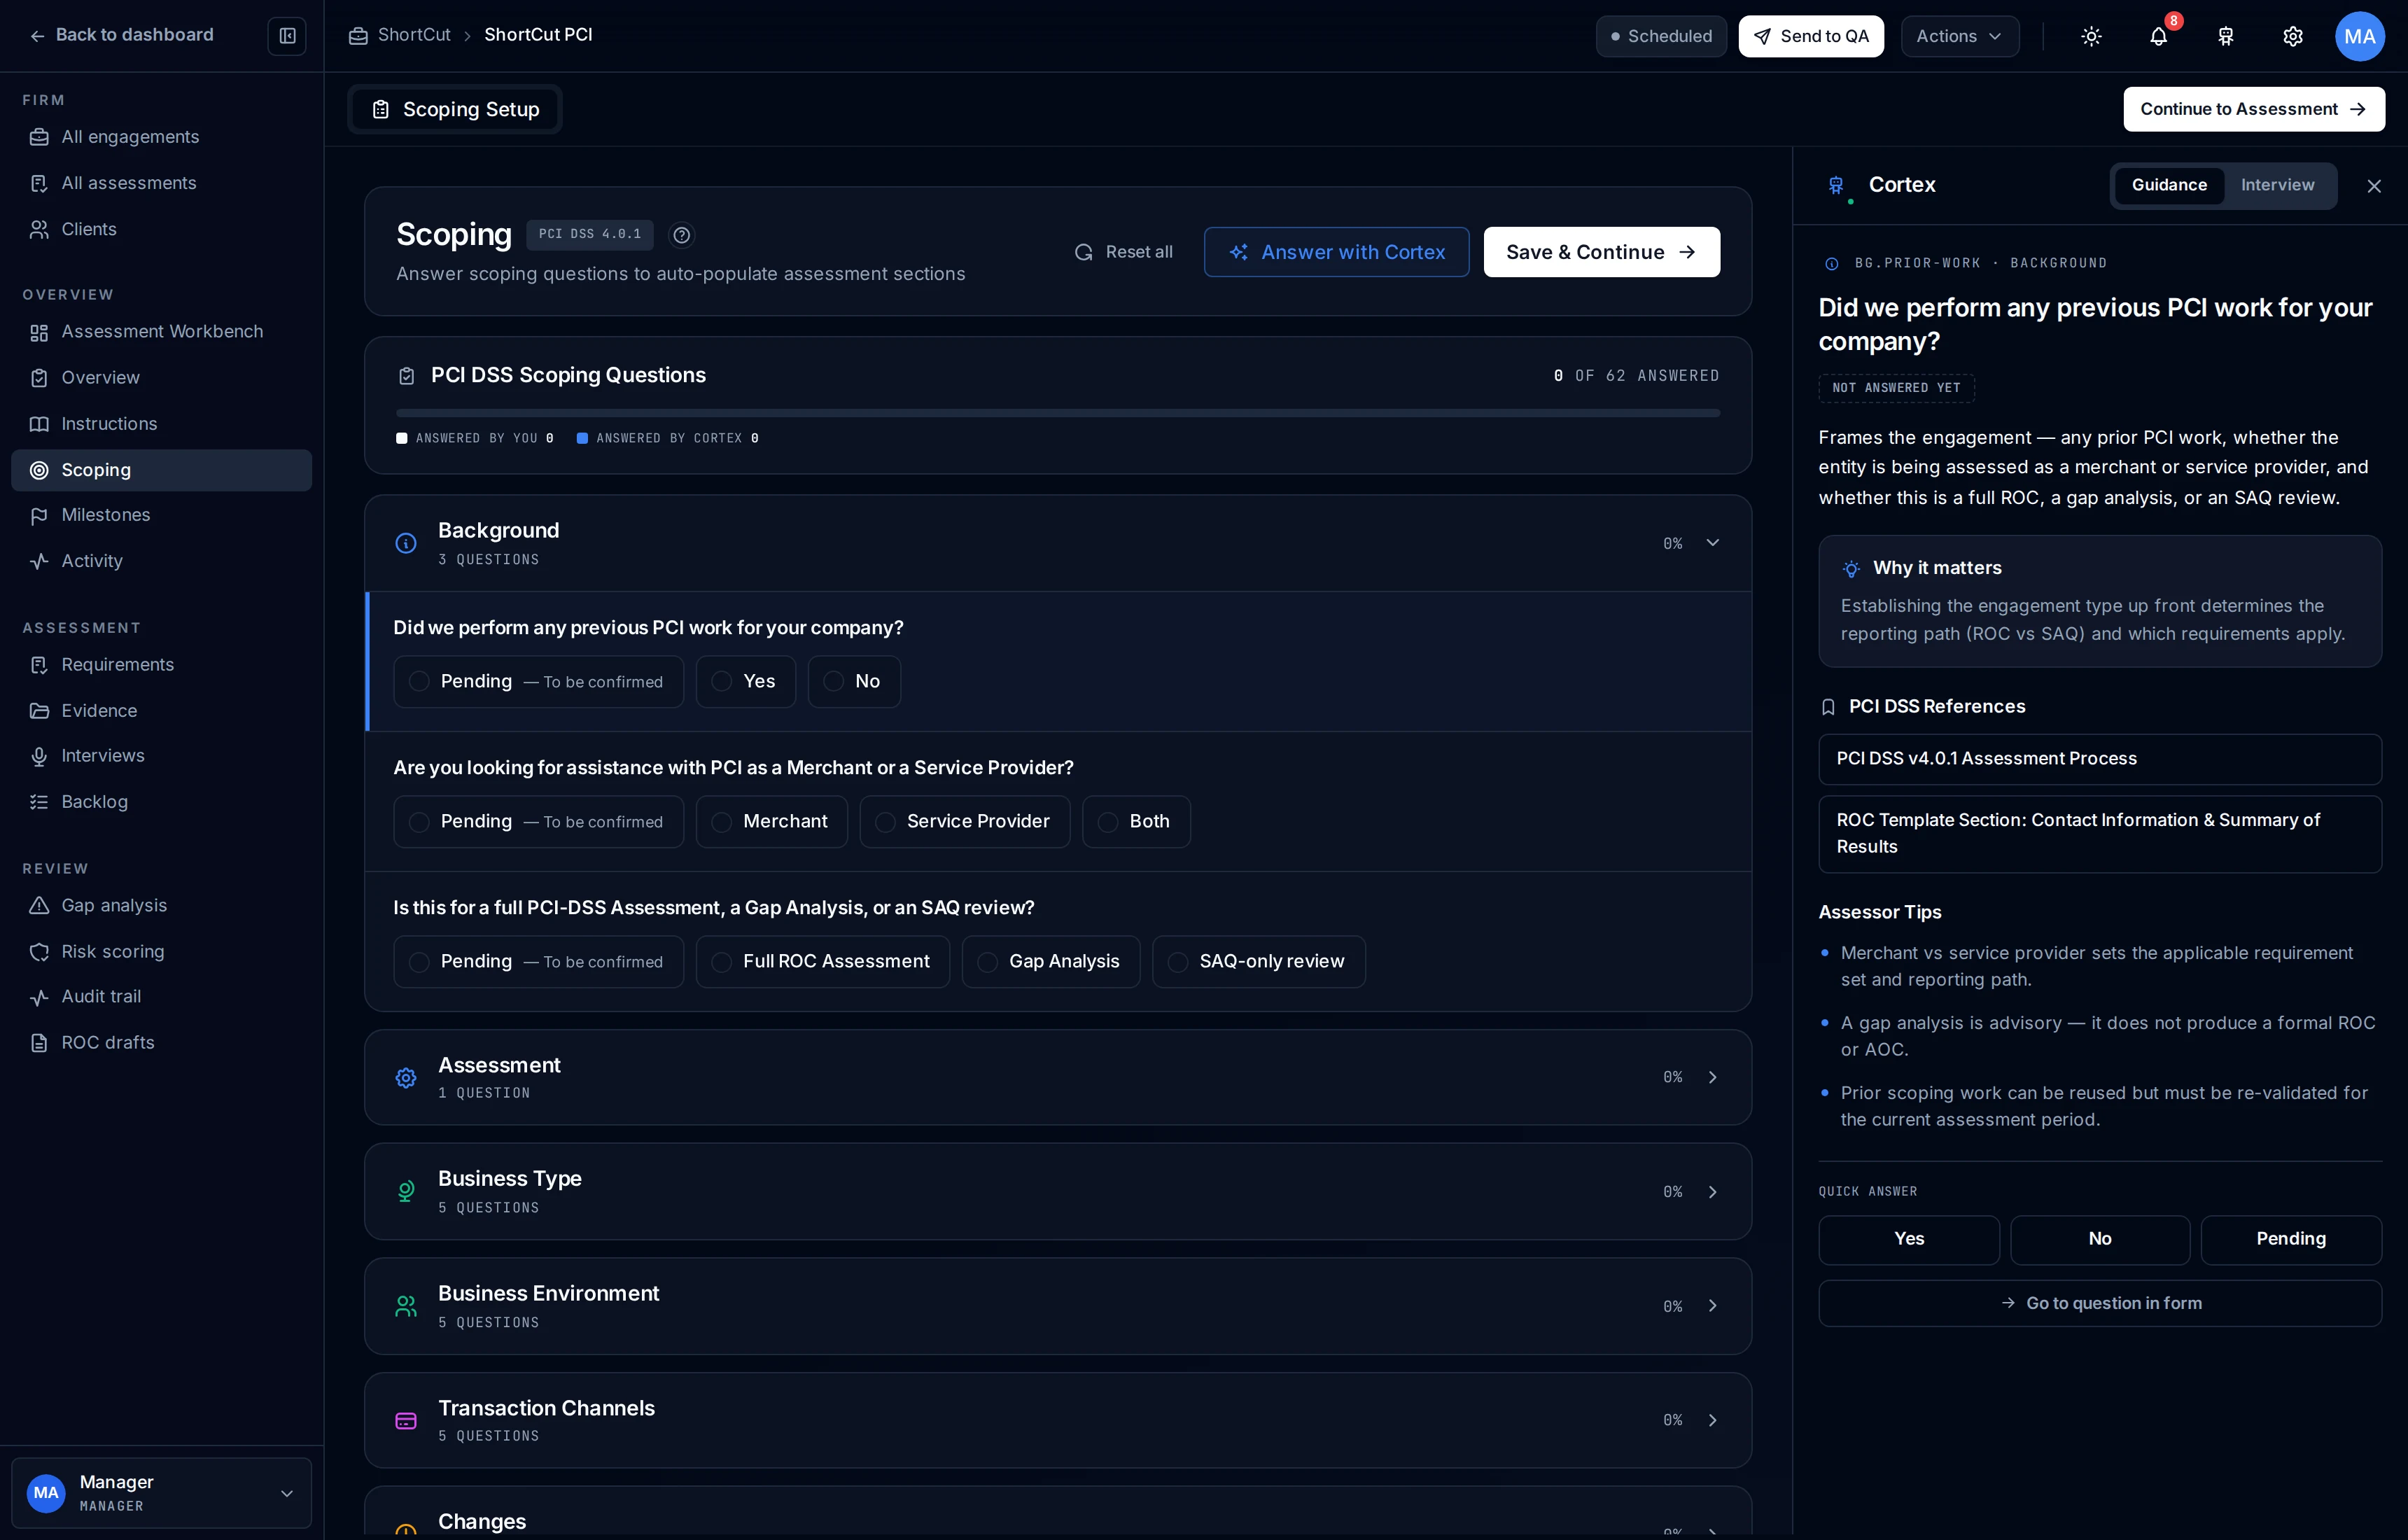Click Go to question in form
Viewport: 2408px width, 1540px height.
(2100, 1303)
